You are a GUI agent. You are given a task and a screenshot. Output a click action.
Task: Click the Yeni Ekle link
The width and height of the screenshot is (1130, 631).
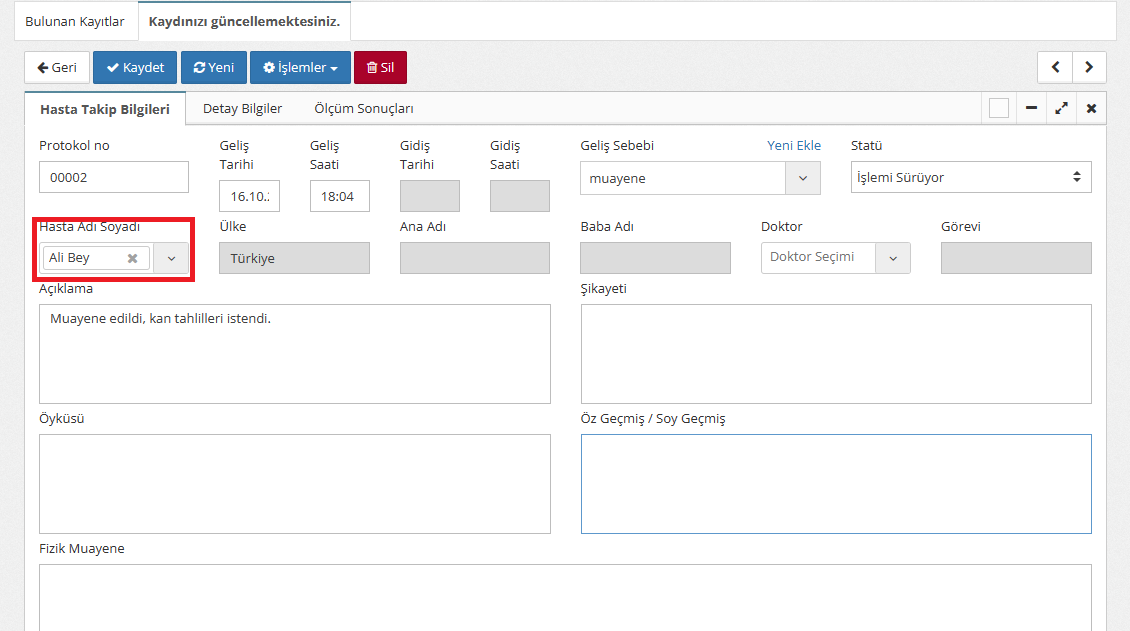coord(793,145)
